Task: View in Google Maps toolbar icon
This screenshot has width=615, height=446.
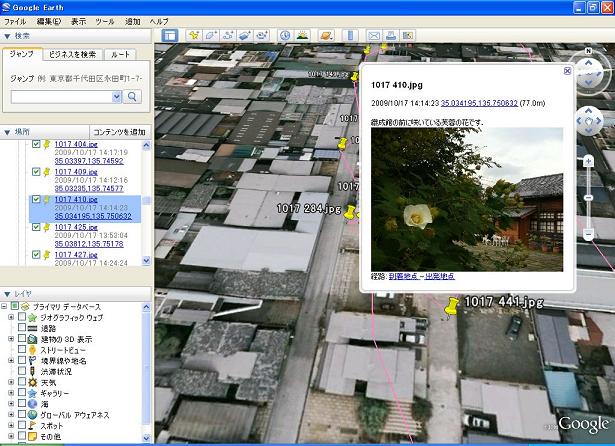Action: (408, 36)
